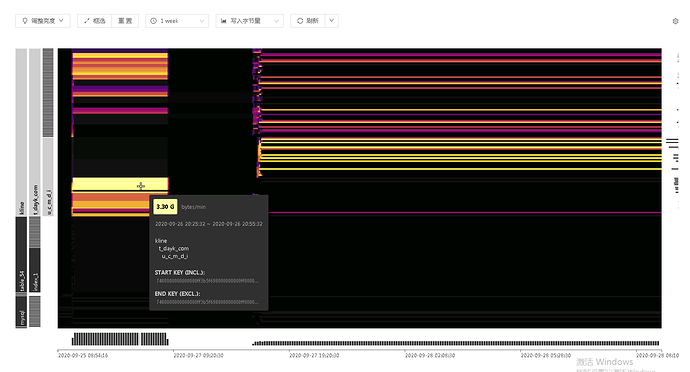
Task: Click the bright yellow heatmap band under the crosshair
Action: pos(120,184)
